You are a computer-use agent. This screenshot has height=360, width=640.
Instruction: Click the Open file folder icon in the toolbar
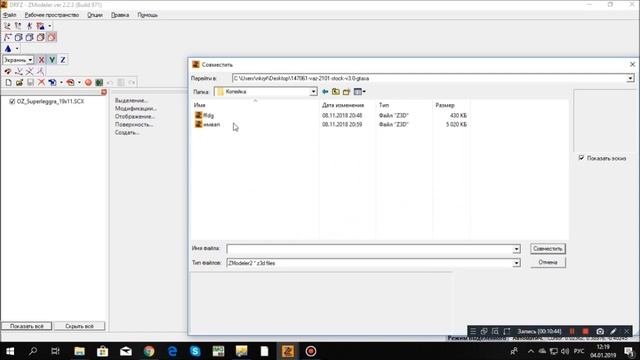(x=19, y=82)
